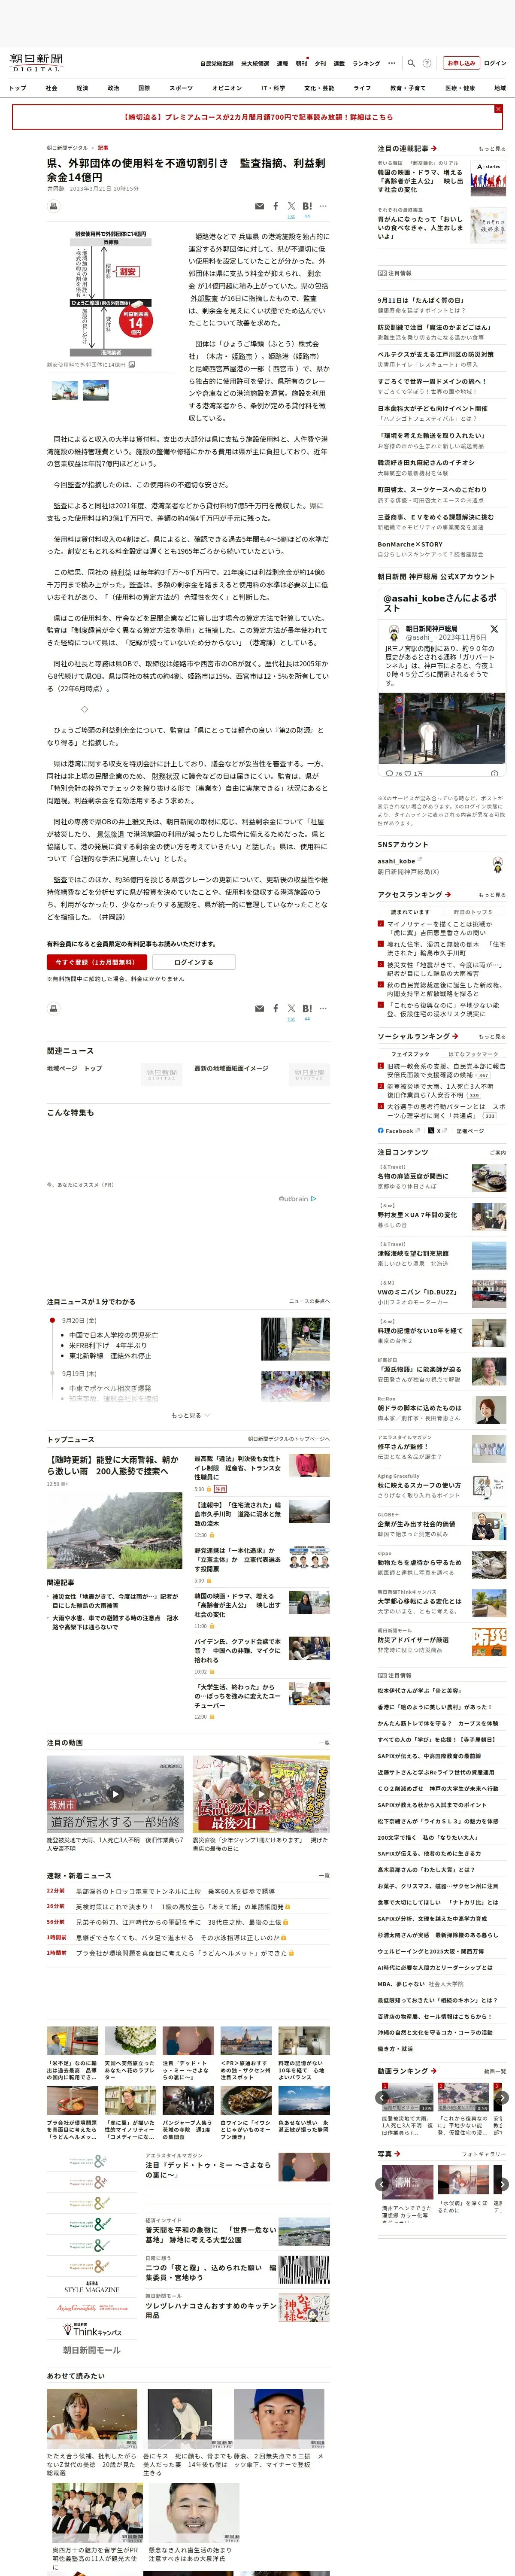515x2576 pixels.
Task: Bookmark article with Hatena B! icon at top
Action: click(307, 206)
